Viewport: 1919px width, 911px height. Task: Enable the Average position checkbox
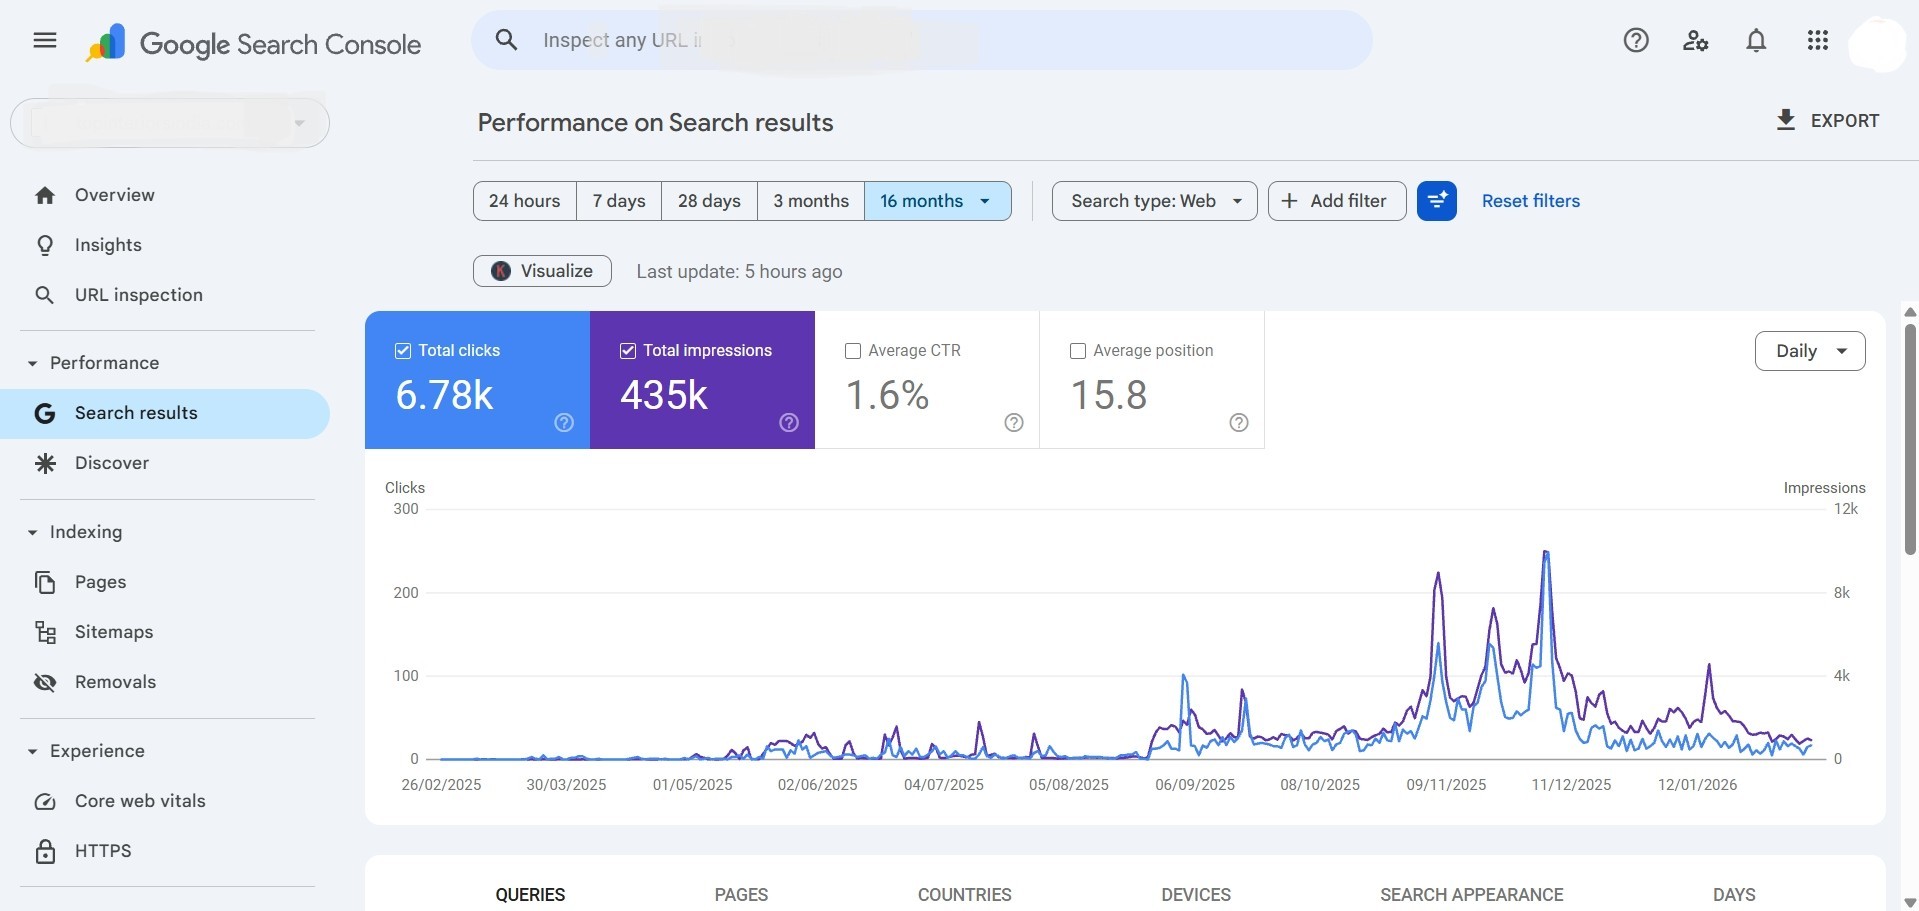1078,350
